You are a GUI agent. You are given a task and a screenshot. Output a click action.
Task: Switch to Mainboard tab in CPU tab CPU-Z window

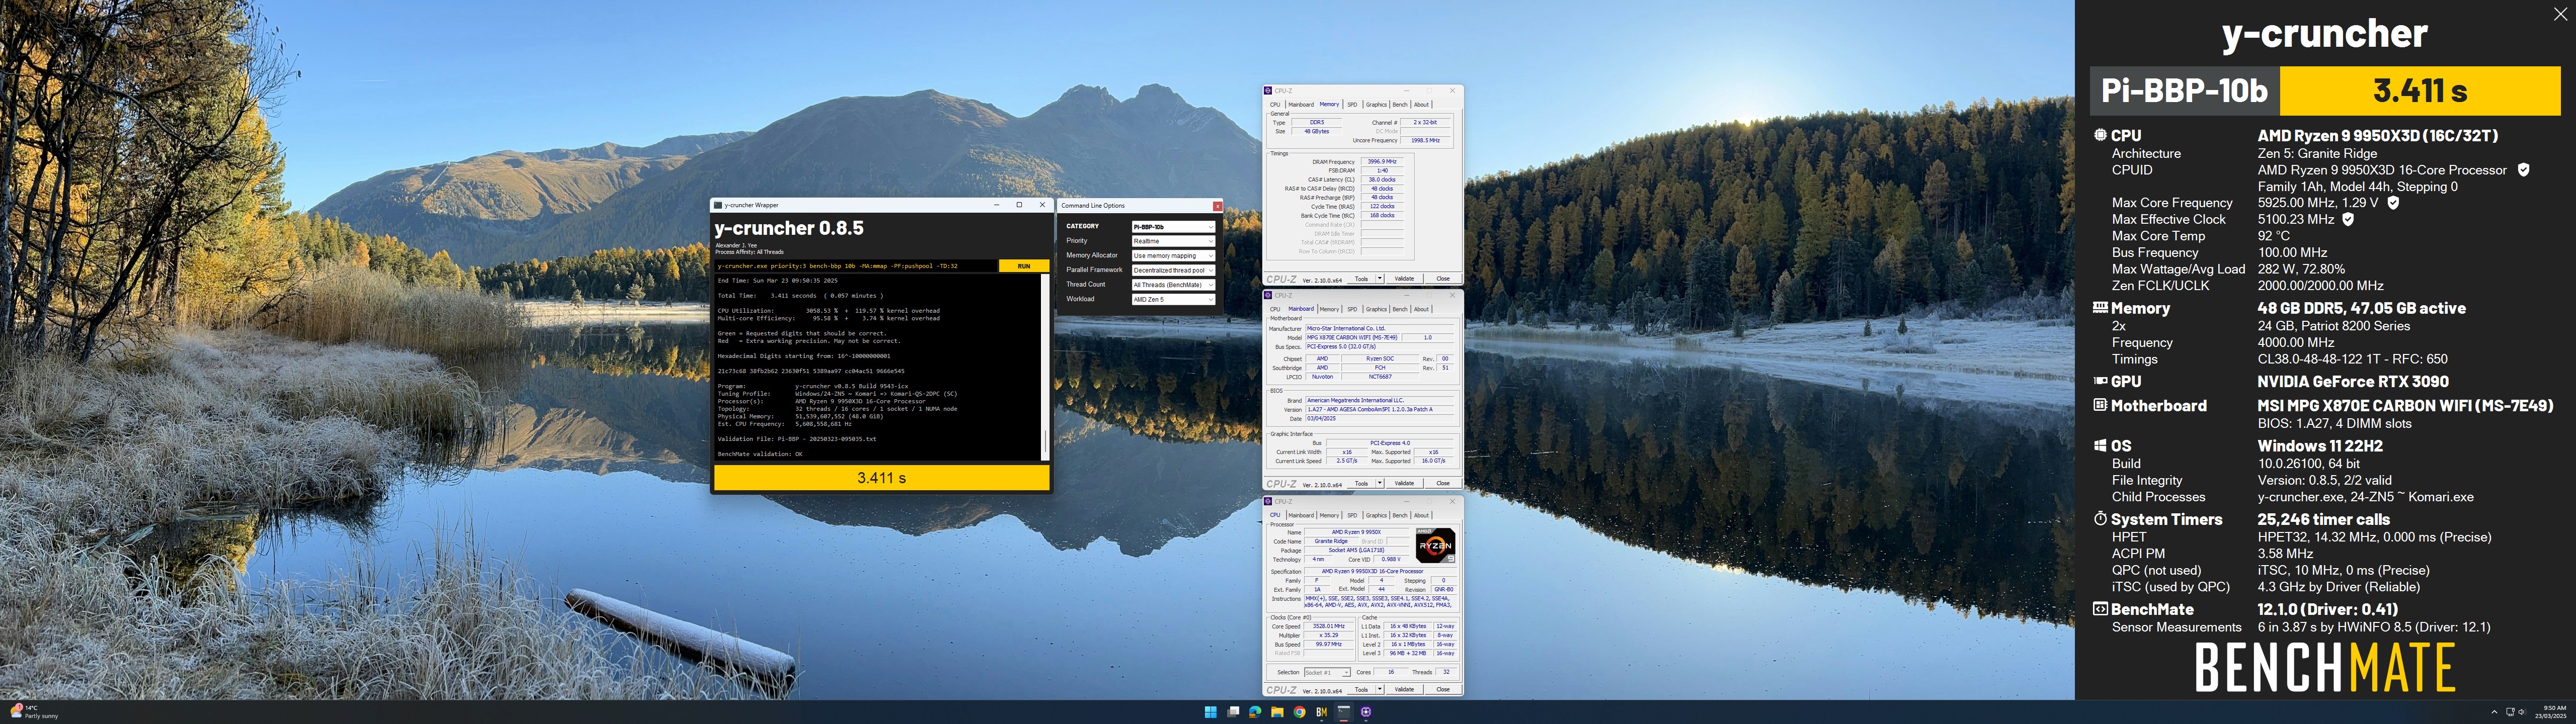(x=1301, y=515)
